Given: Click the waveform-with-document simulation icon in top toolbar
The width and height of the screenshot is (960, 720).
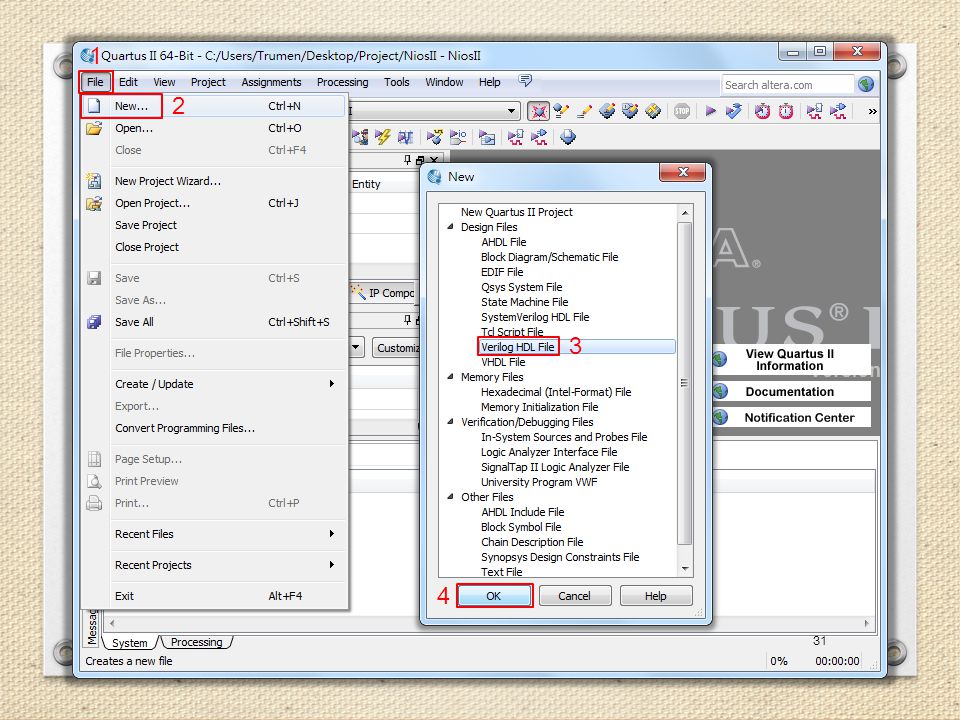Looking at the screenshot, I should click(x=814, y=111).
